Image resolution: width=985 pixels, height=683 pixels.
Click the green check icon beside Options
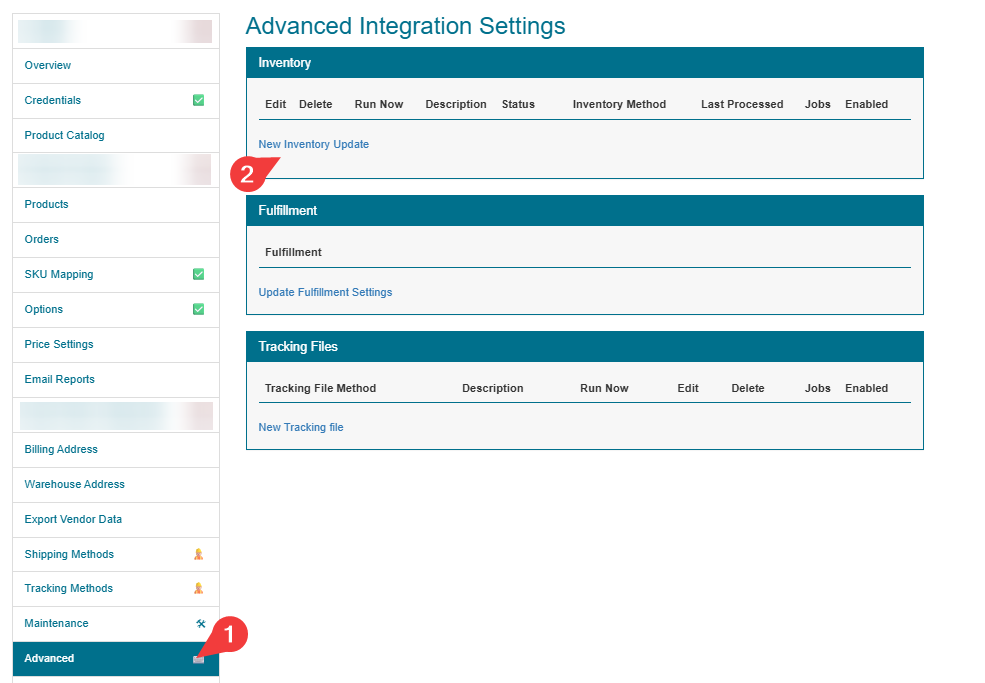click(x=198, y=309)
